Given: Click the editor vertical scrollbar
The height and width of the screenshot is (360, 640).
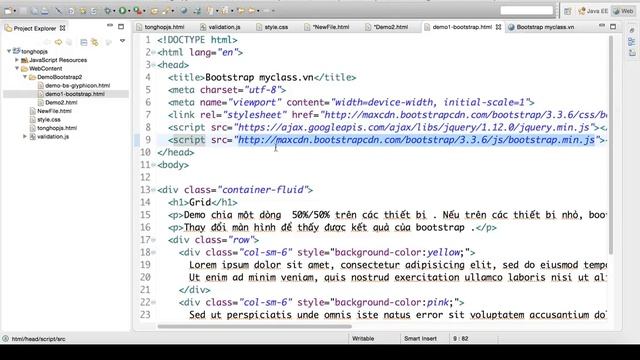Looking at the screenshot, I should point(611,145).
